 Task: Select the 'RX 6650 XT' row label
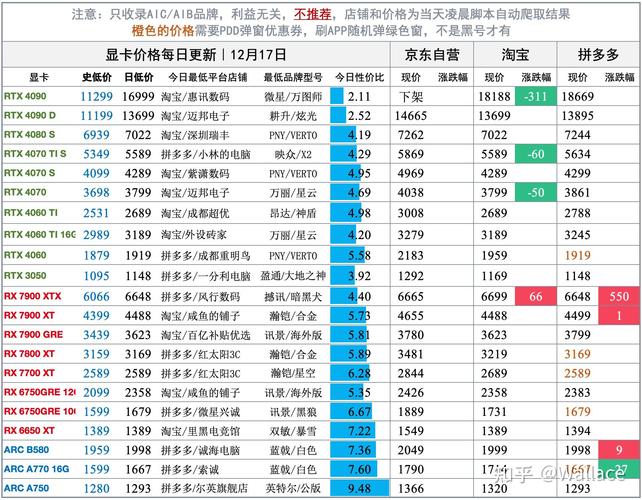click(29, 431)
